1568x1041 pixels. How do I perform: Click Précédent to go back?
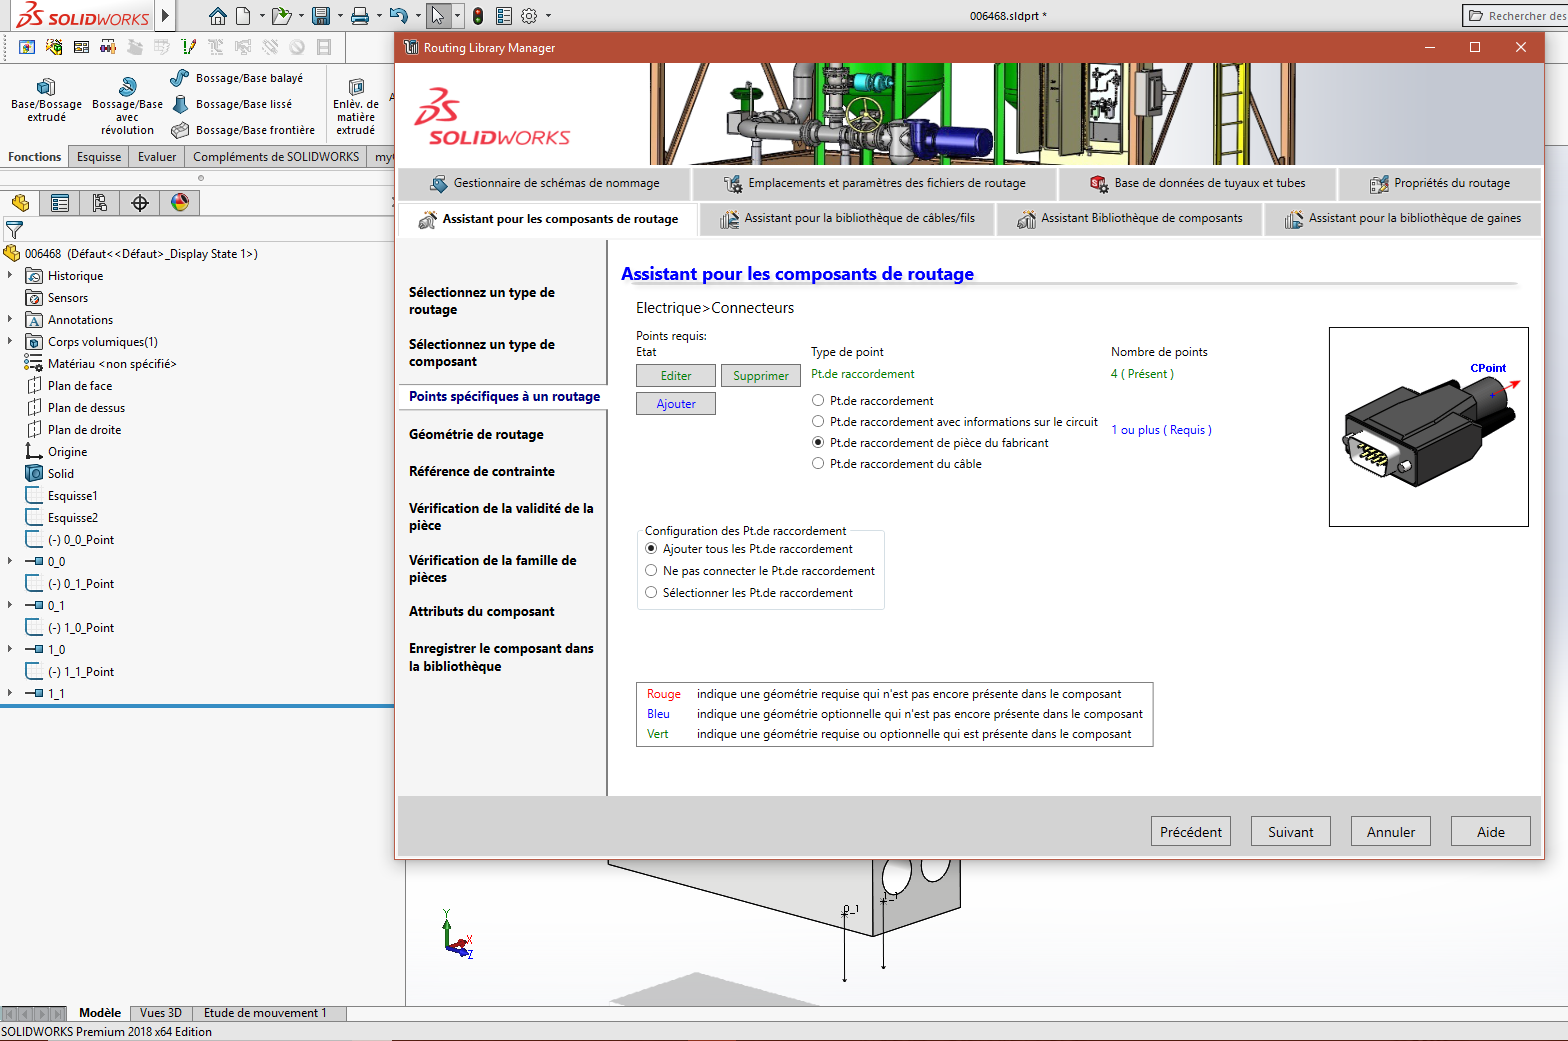tap(1191, 832)
